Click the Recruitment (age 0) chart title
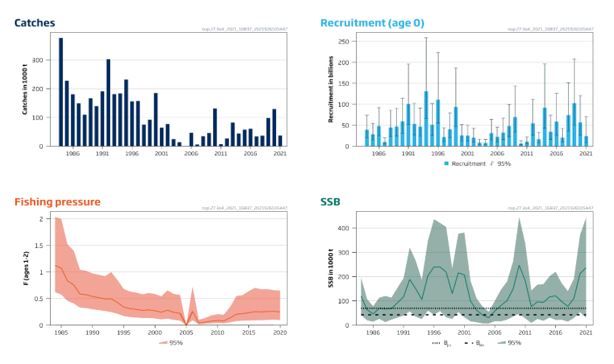Image resolution: width=614 pixels, height=364 pixels. tap(372, 23)
